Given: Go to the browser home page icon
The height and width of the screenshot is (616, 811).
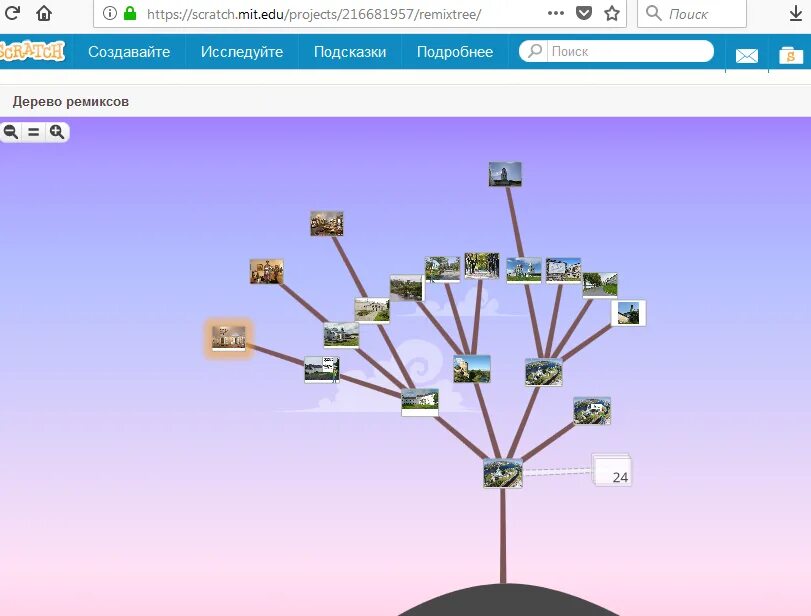Looking at the screenshot, I should [44, 13].
